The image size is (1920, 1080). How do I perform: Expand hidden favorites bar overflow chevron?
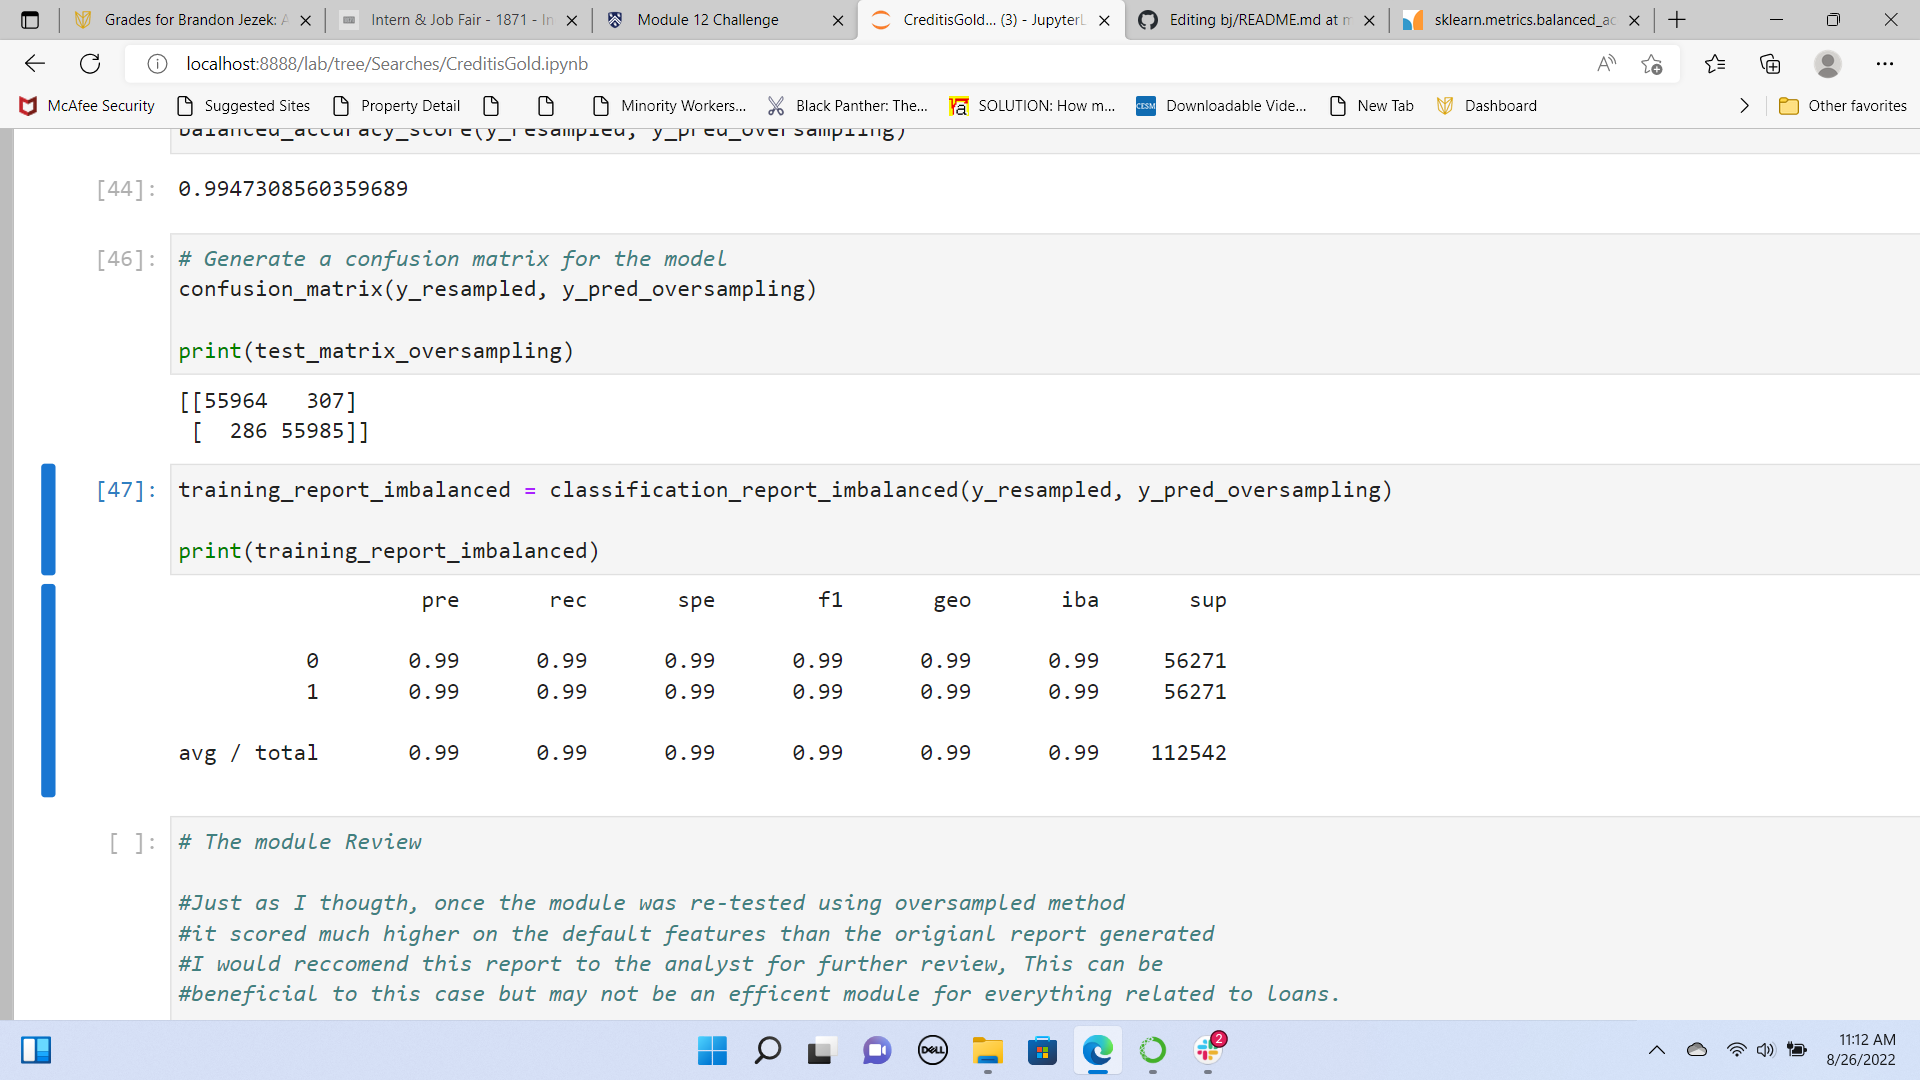click(1744, 106)
